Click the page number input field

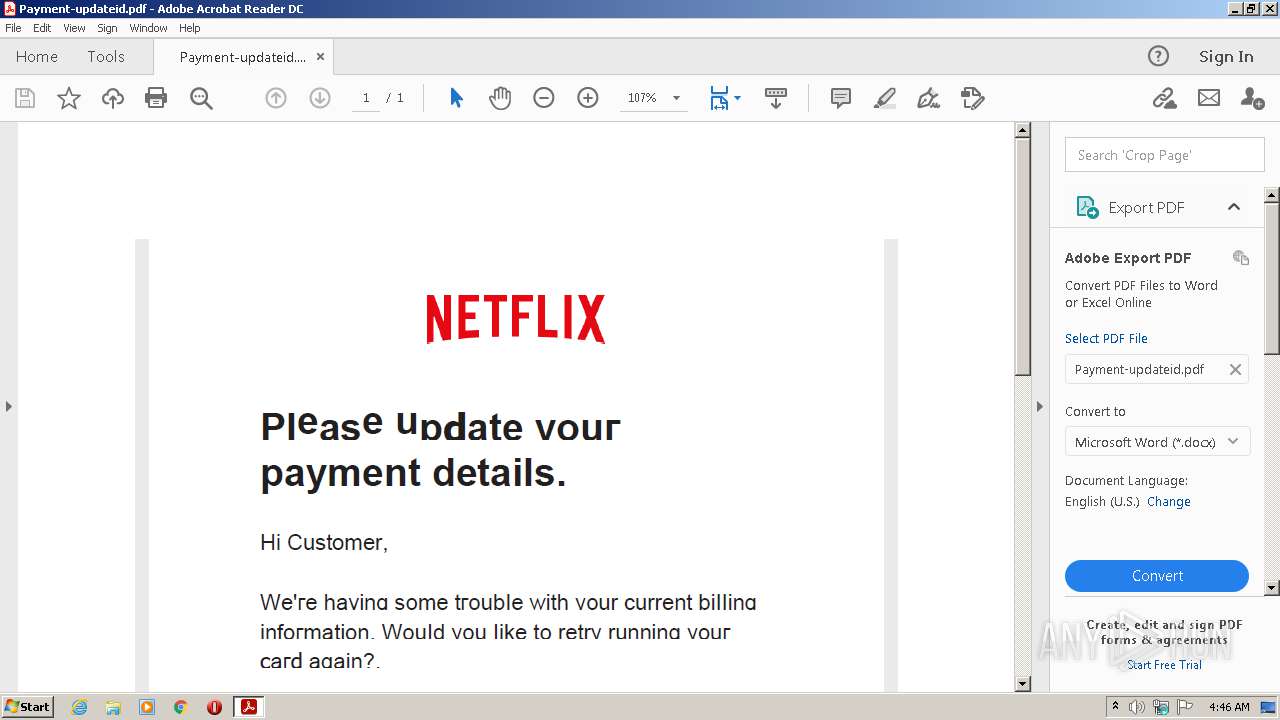366,98
